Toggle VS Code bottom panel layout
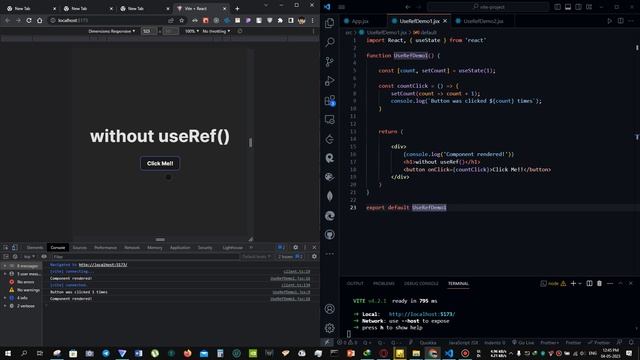This screenshot has height=360, width=640. point(568,7)
